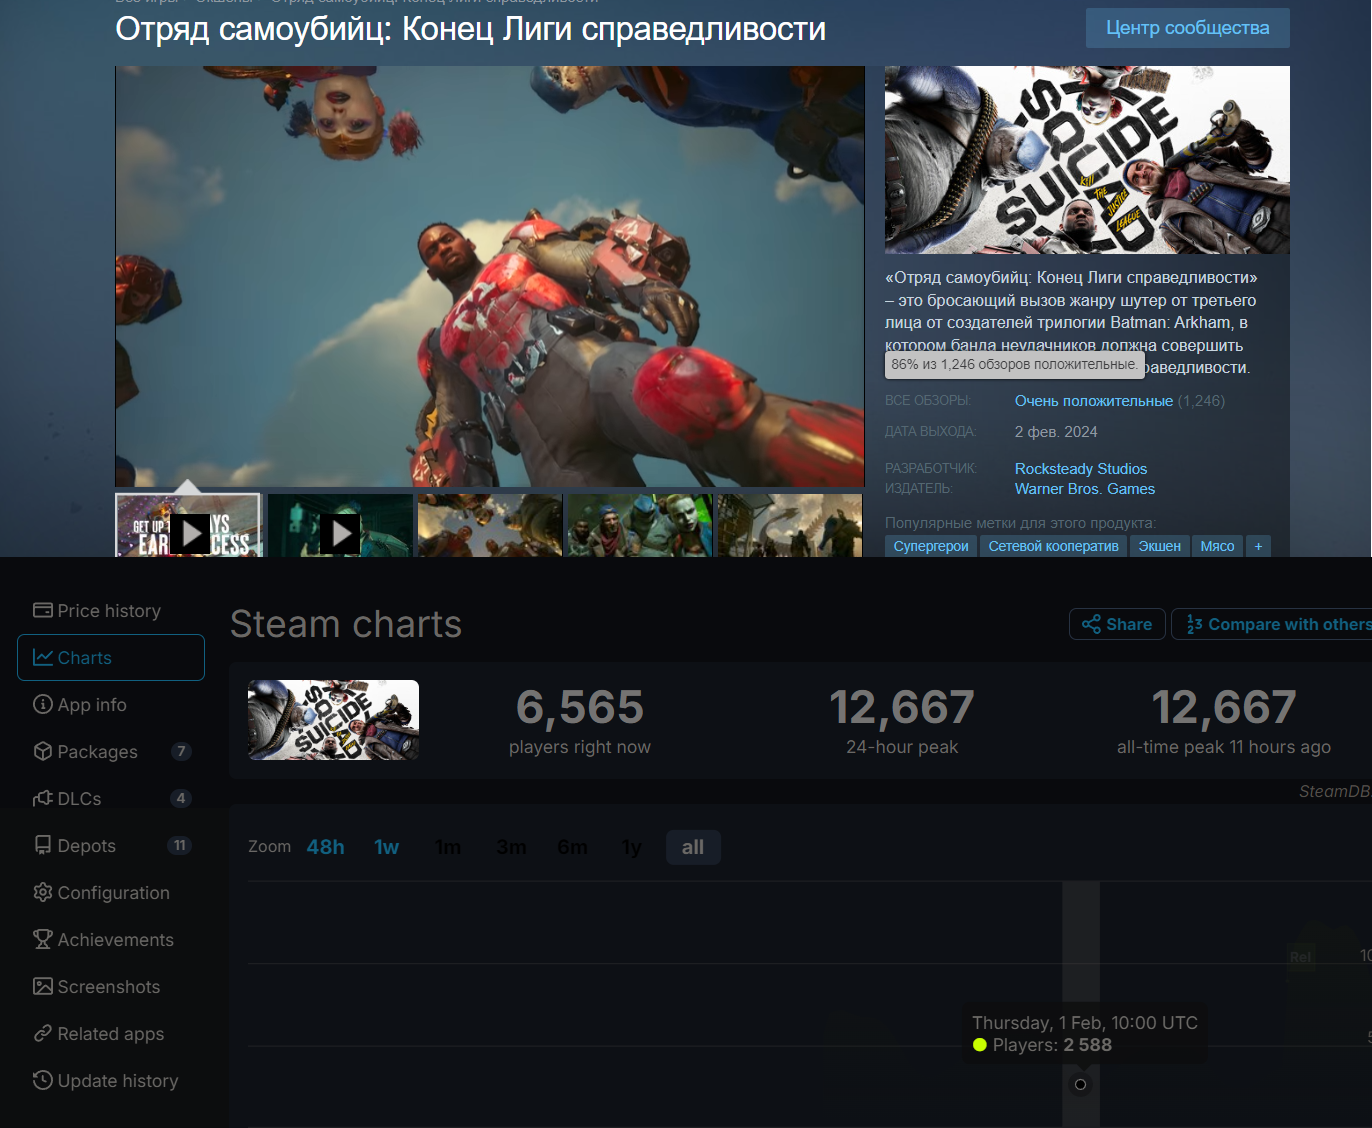The image size is (1372, 1128).
Task: Open the App info section
Action: 110,705
